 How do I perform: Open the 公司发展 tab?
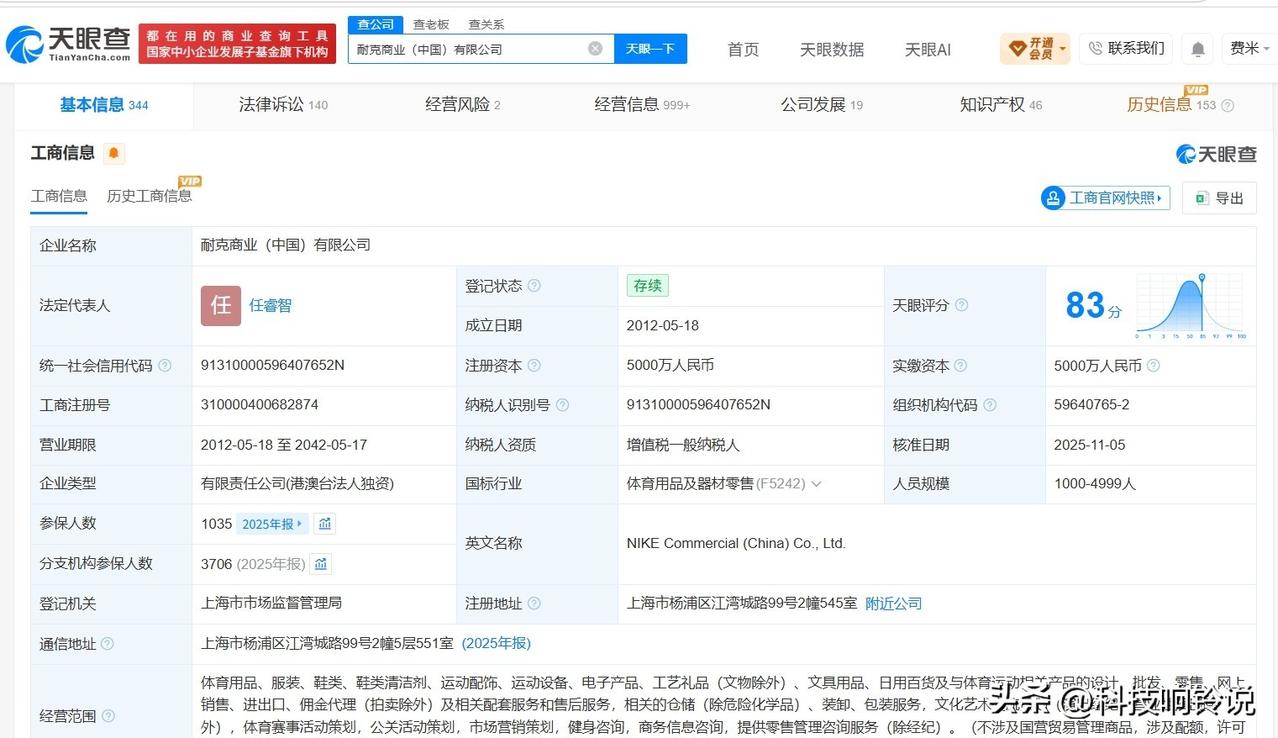822,105
